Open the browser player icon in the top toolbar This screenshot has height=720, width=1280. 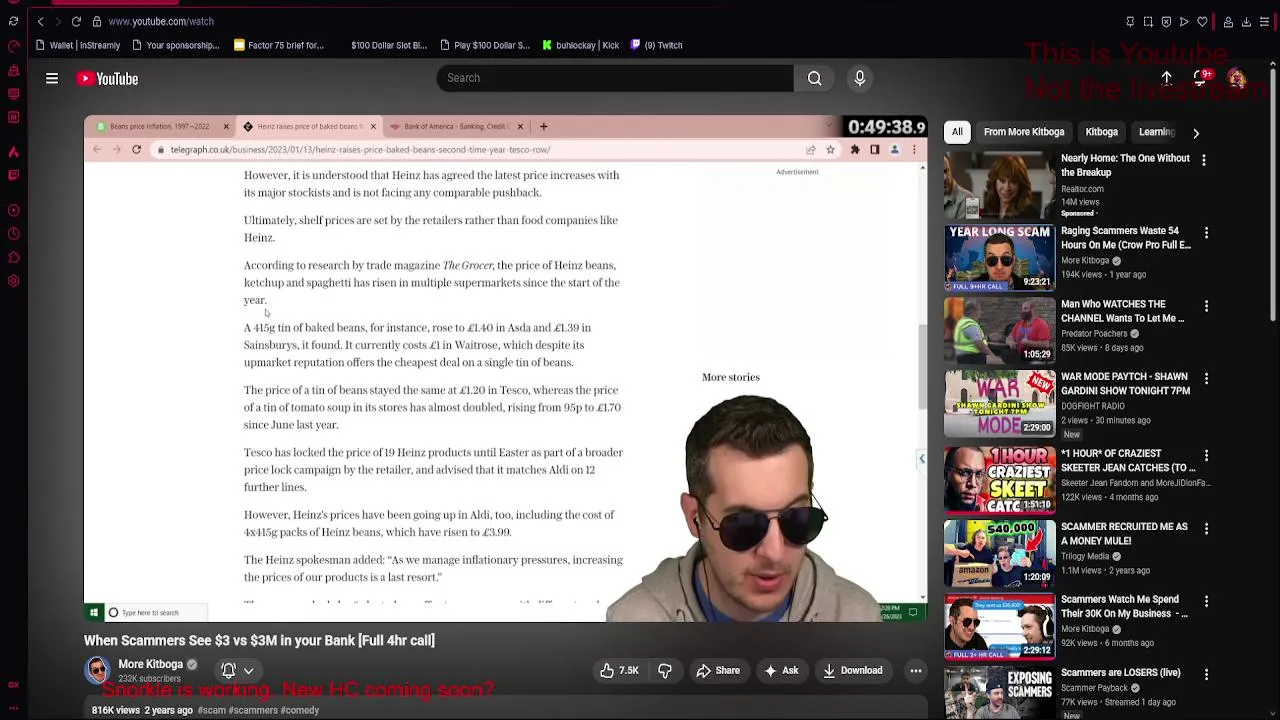pyautogui.click(x=1184, y=21)
